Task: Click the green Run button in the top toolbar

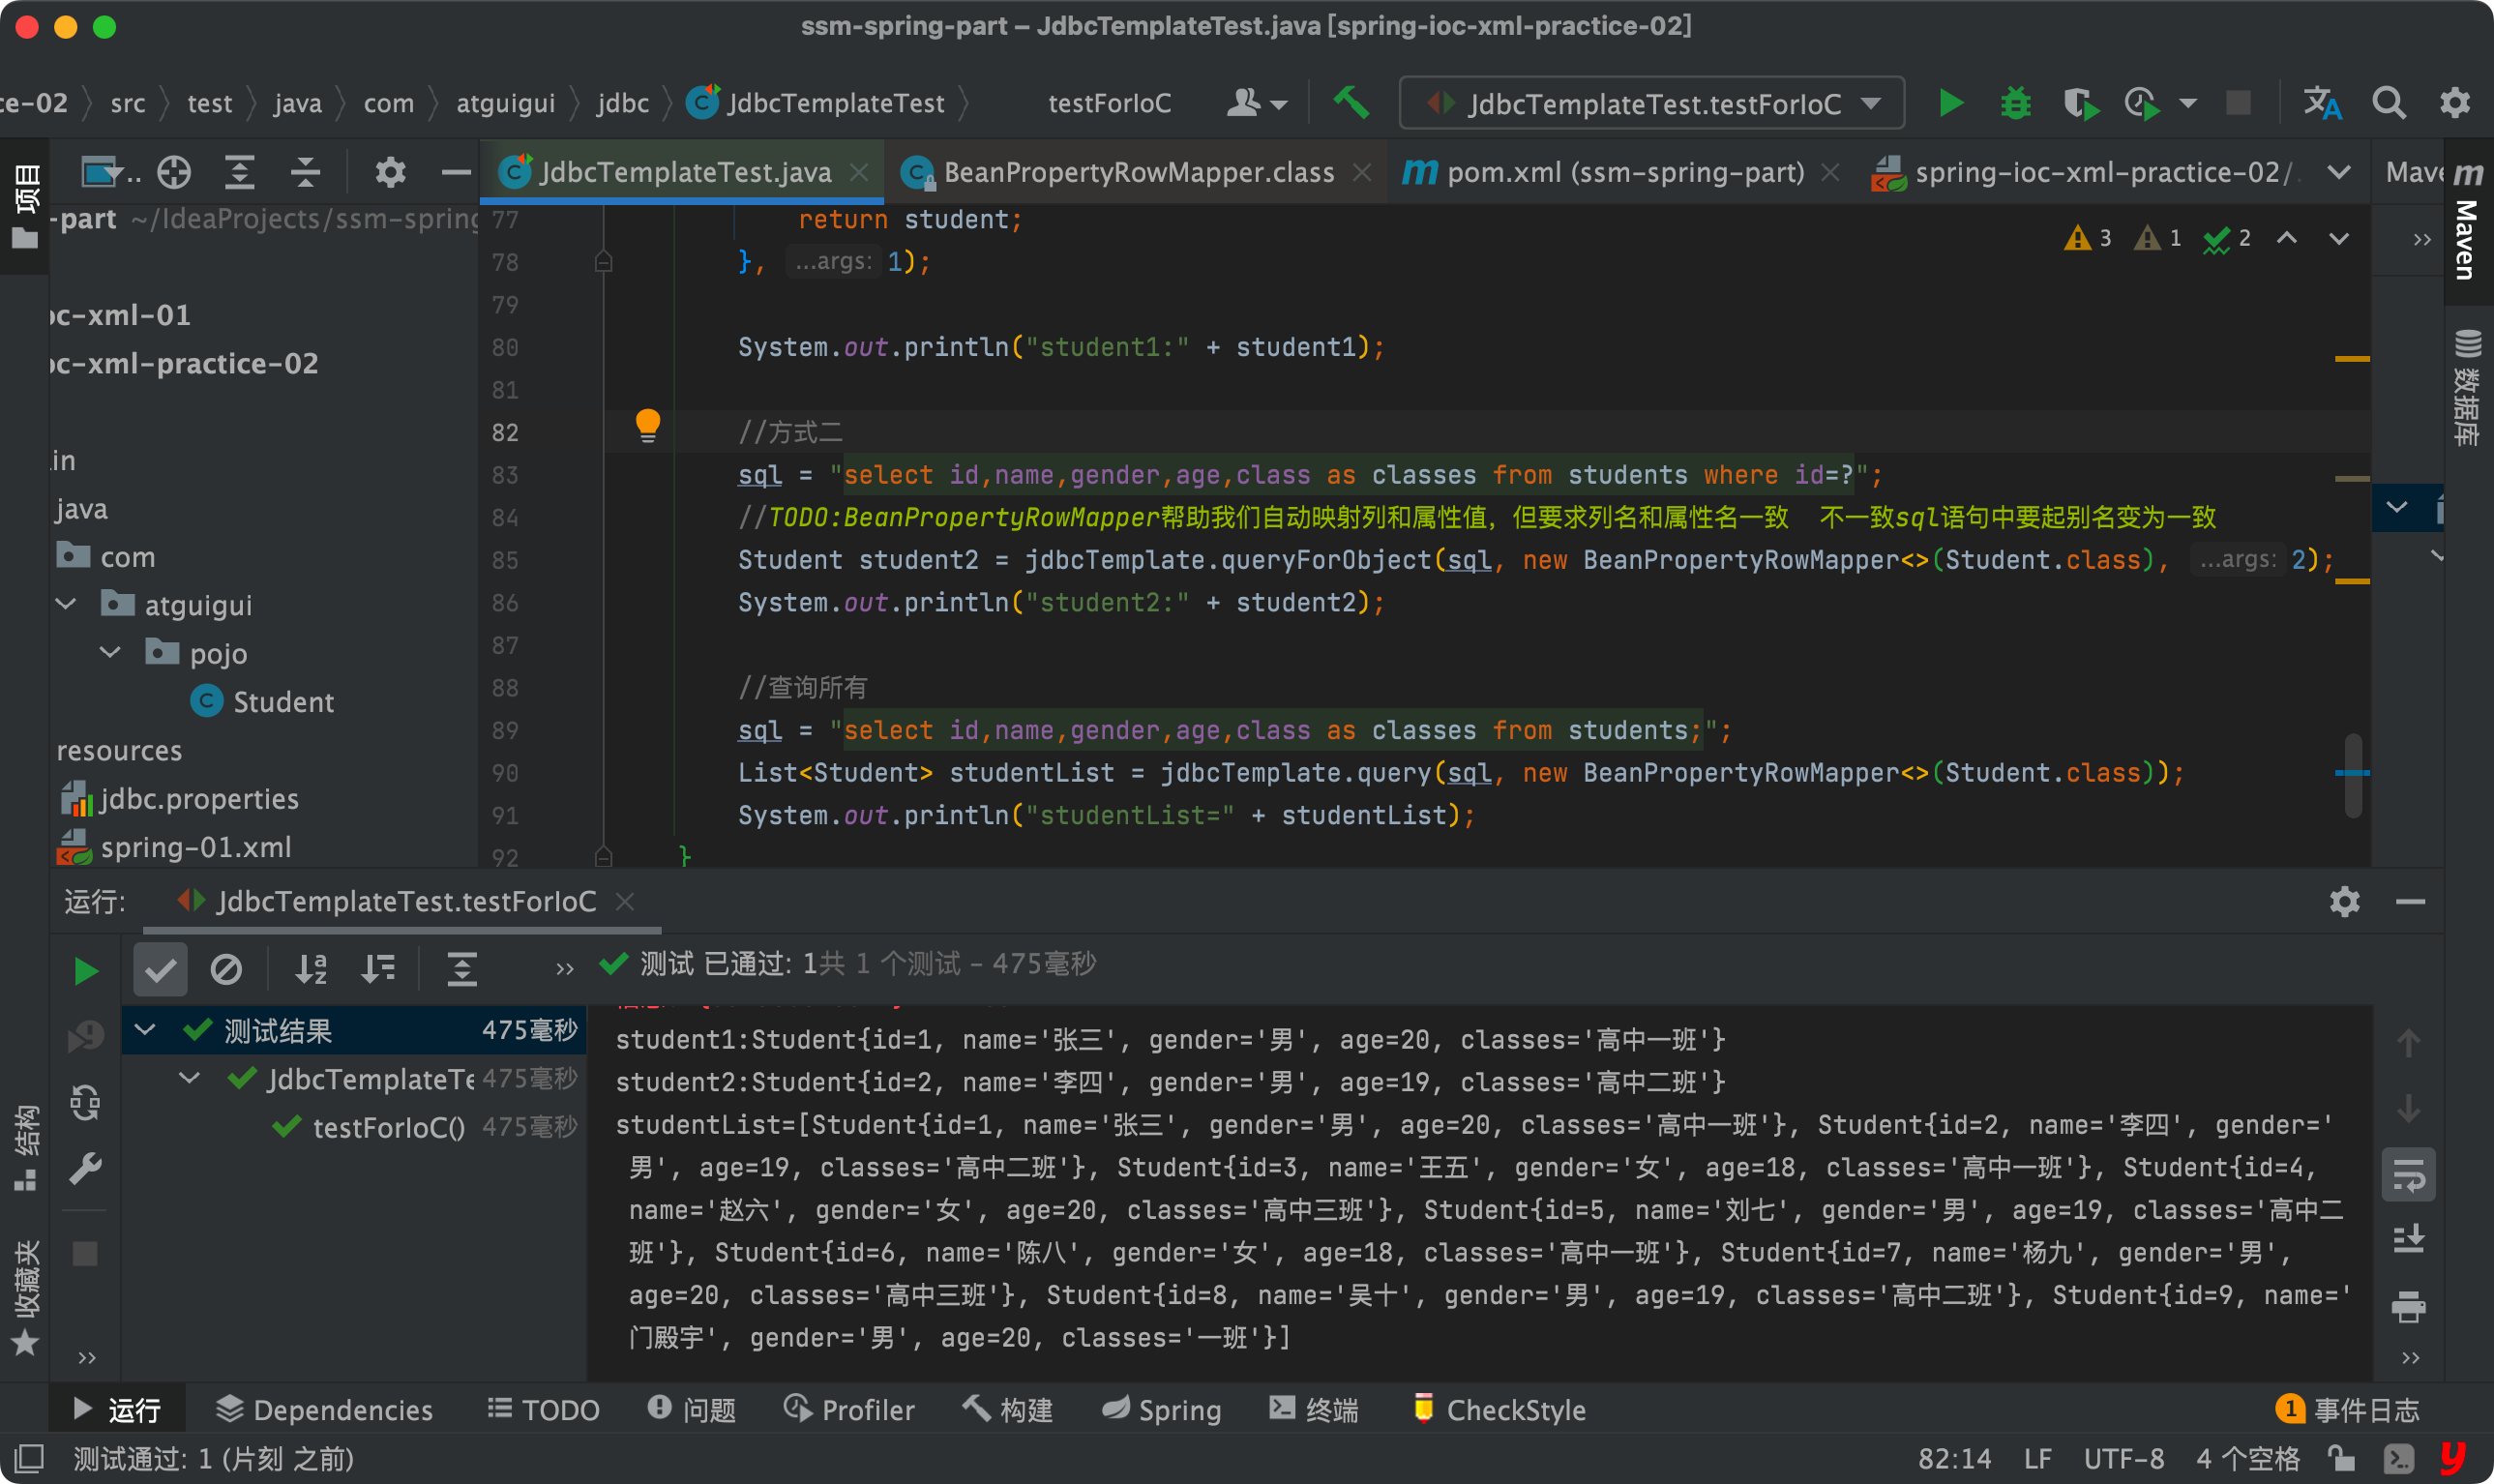Action: [x=1950, y=103]
